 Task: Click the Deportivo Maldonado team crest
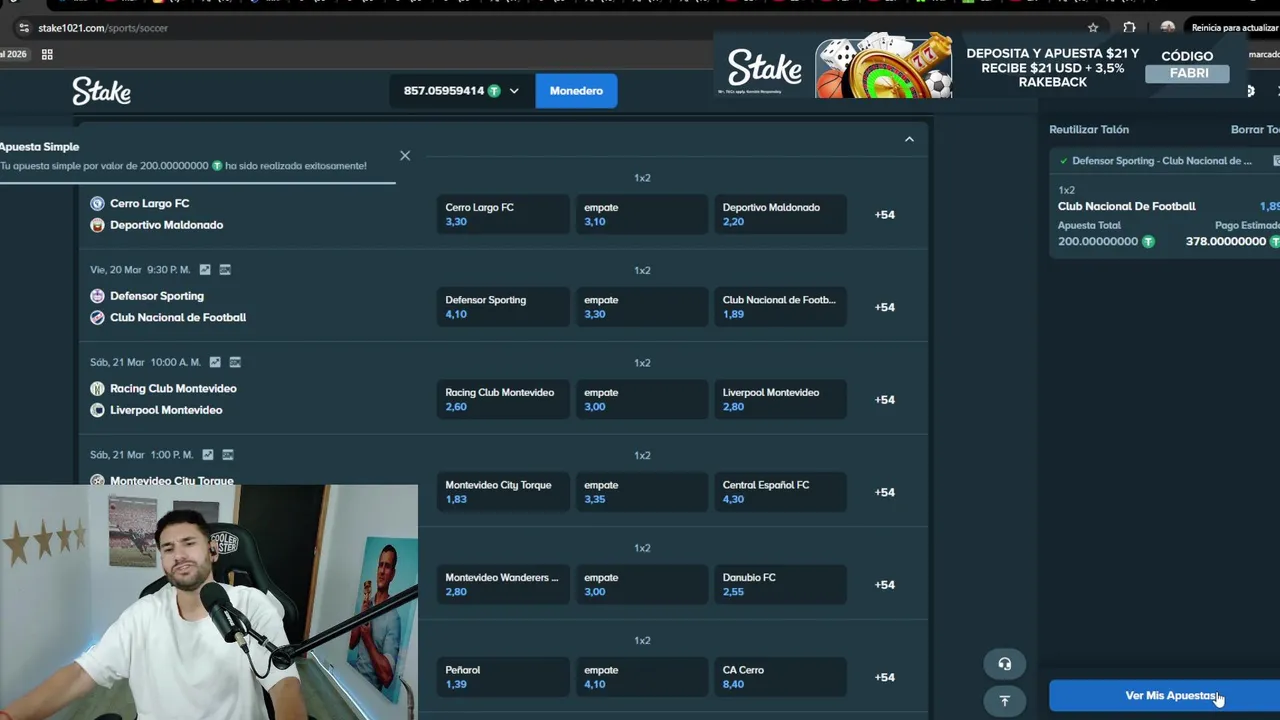click(97, 225)
